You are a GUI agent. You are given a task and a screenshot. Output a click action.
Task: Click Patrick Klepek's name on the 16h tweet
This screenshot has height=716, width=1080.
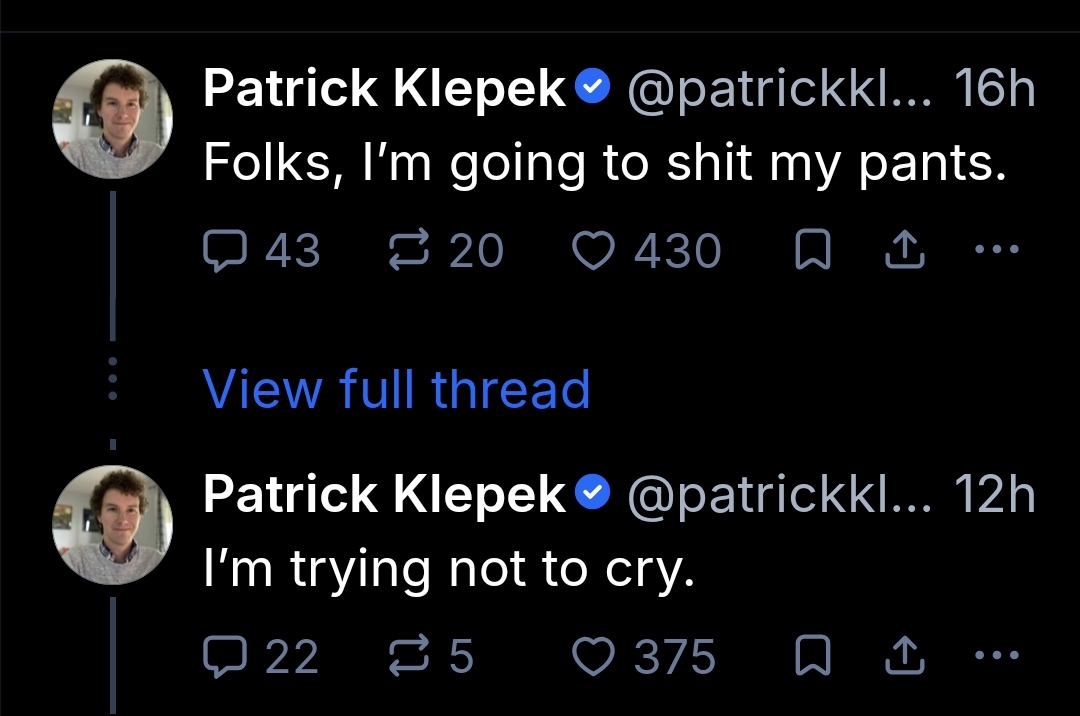pyautogui.click(x=385, y=90)
